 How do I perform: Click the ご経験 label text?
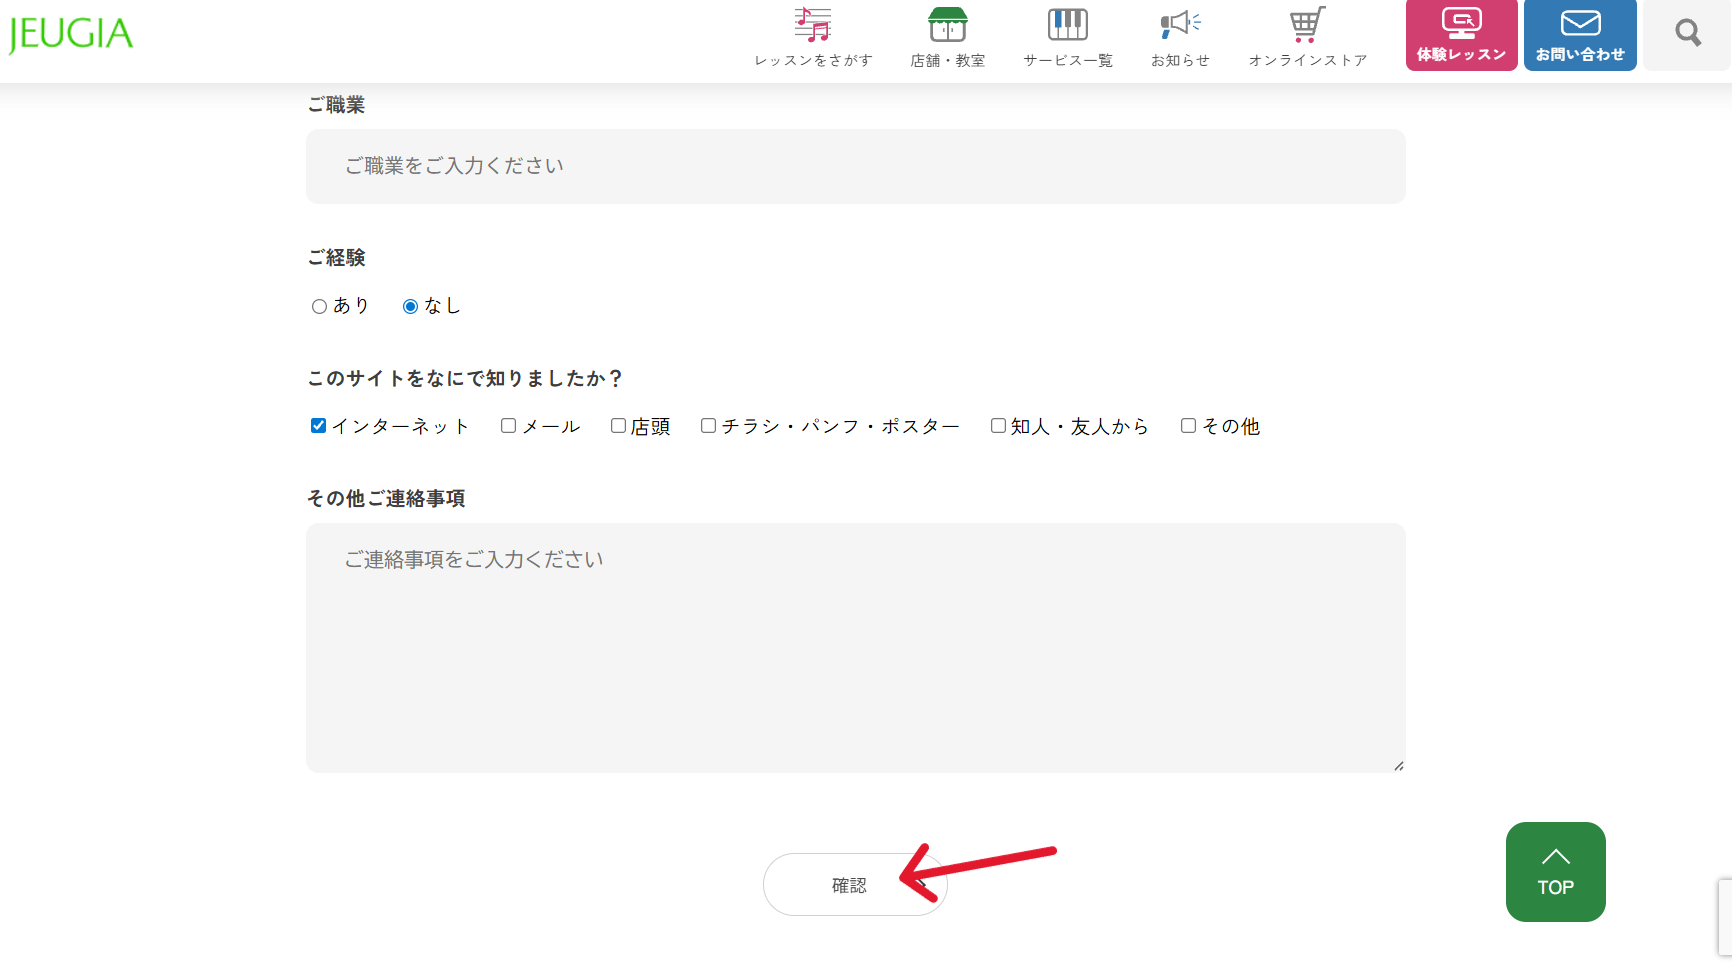coord(336,258)
